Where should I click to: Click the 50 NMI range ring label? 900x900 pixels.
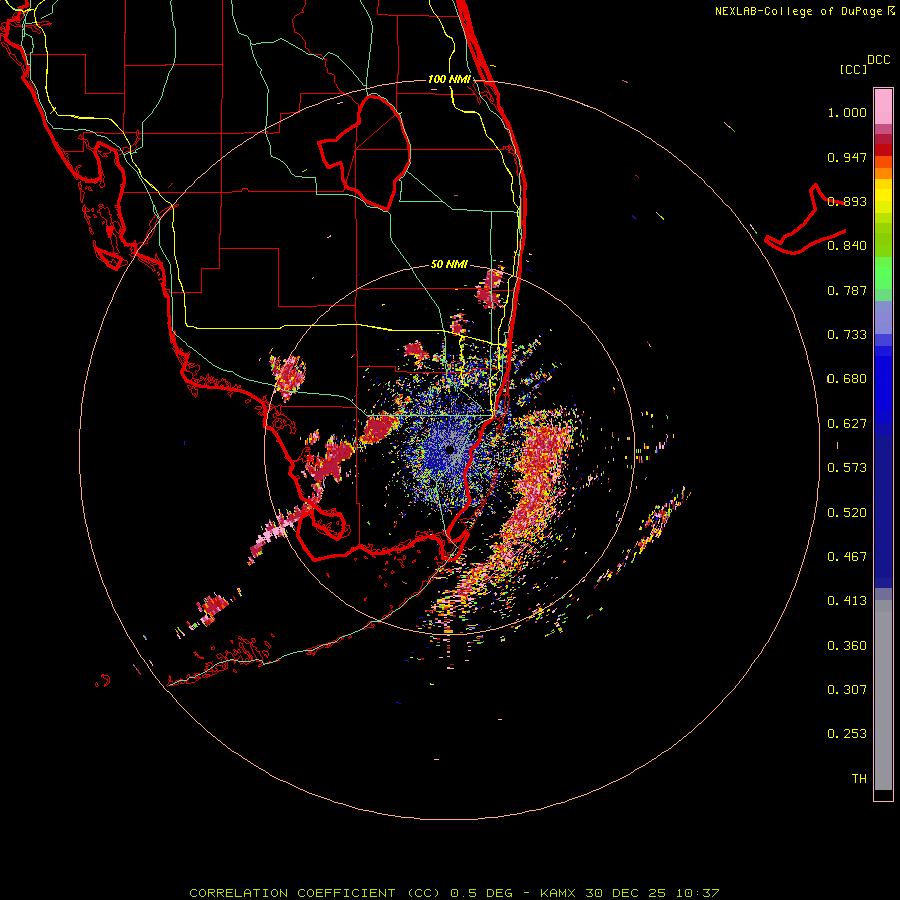[449, 264]
